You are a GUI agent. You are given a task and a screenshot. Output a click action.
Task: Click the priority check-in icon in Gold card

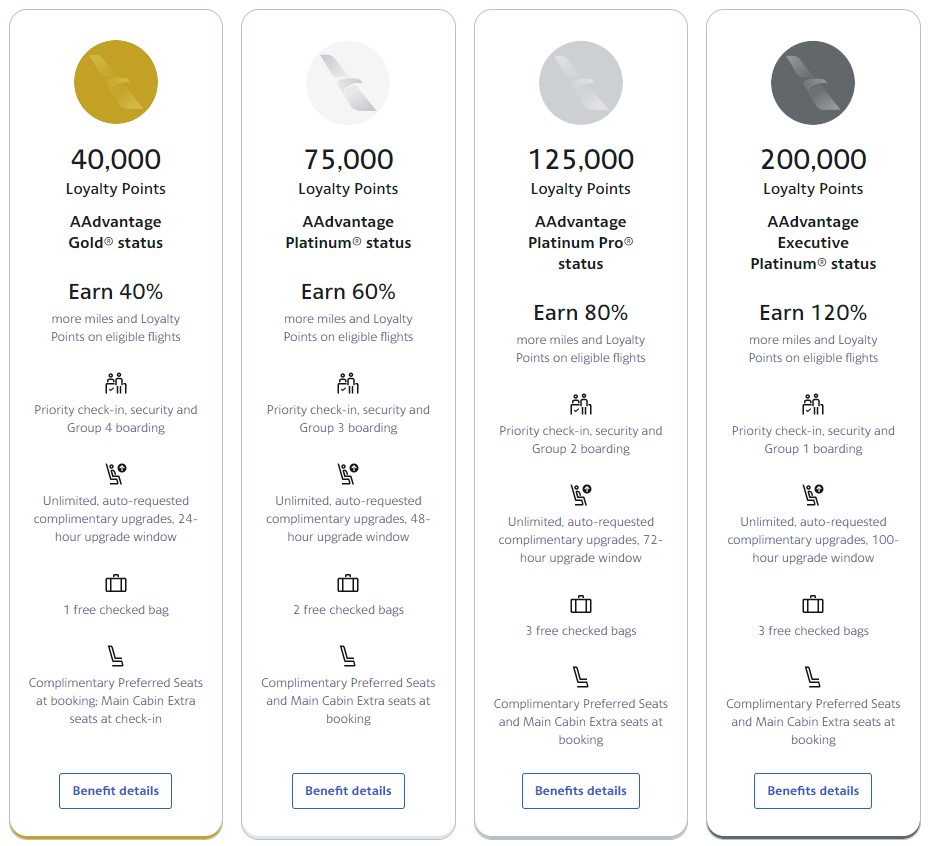pos(116,383)
